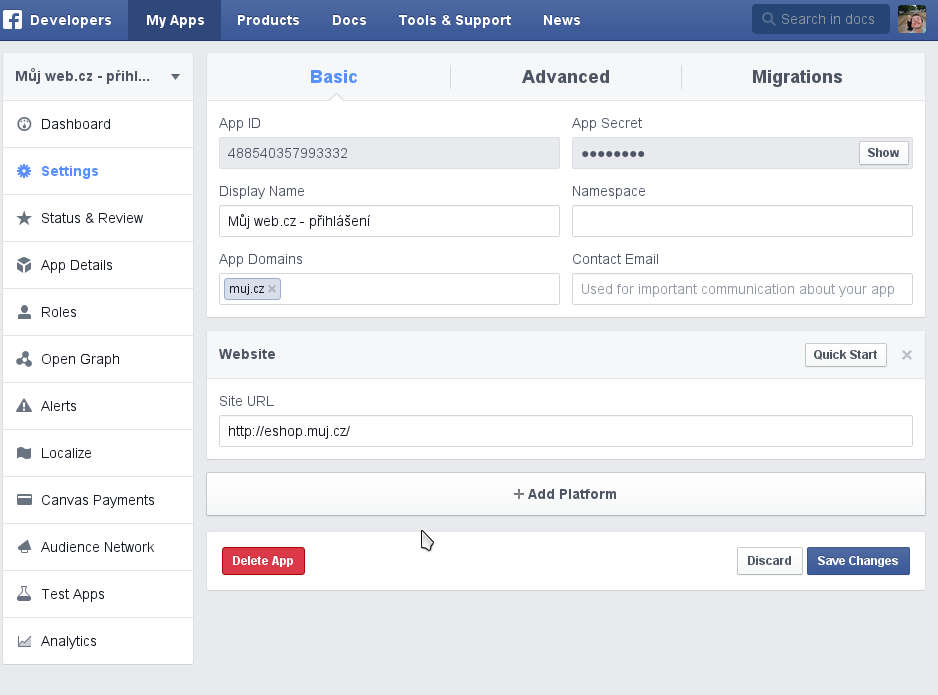This screenshot has height=695, width=938.
Task: Go to Developers home link
Action: point(71,20)
